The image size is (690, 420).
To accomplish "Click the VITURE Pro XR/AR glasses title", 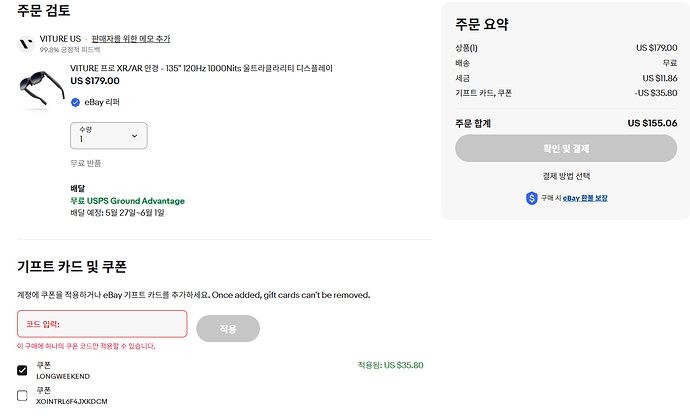I will (202, 68).
